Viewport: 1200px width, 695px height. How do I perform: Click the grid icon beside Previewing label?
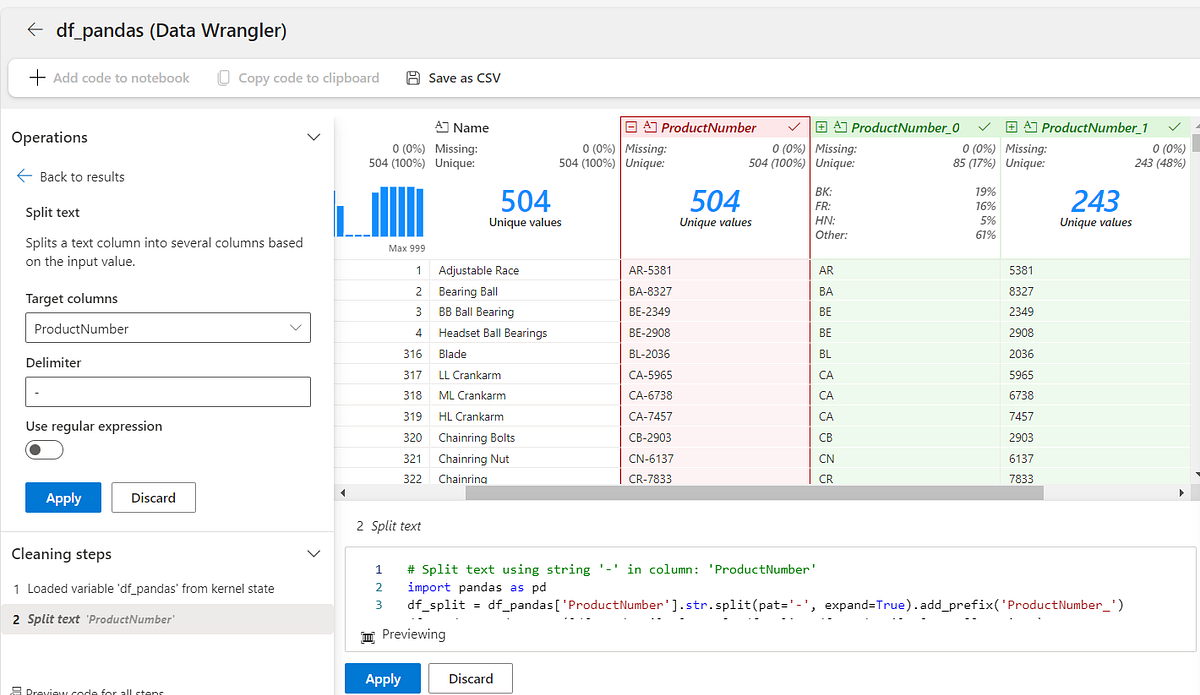366,634
